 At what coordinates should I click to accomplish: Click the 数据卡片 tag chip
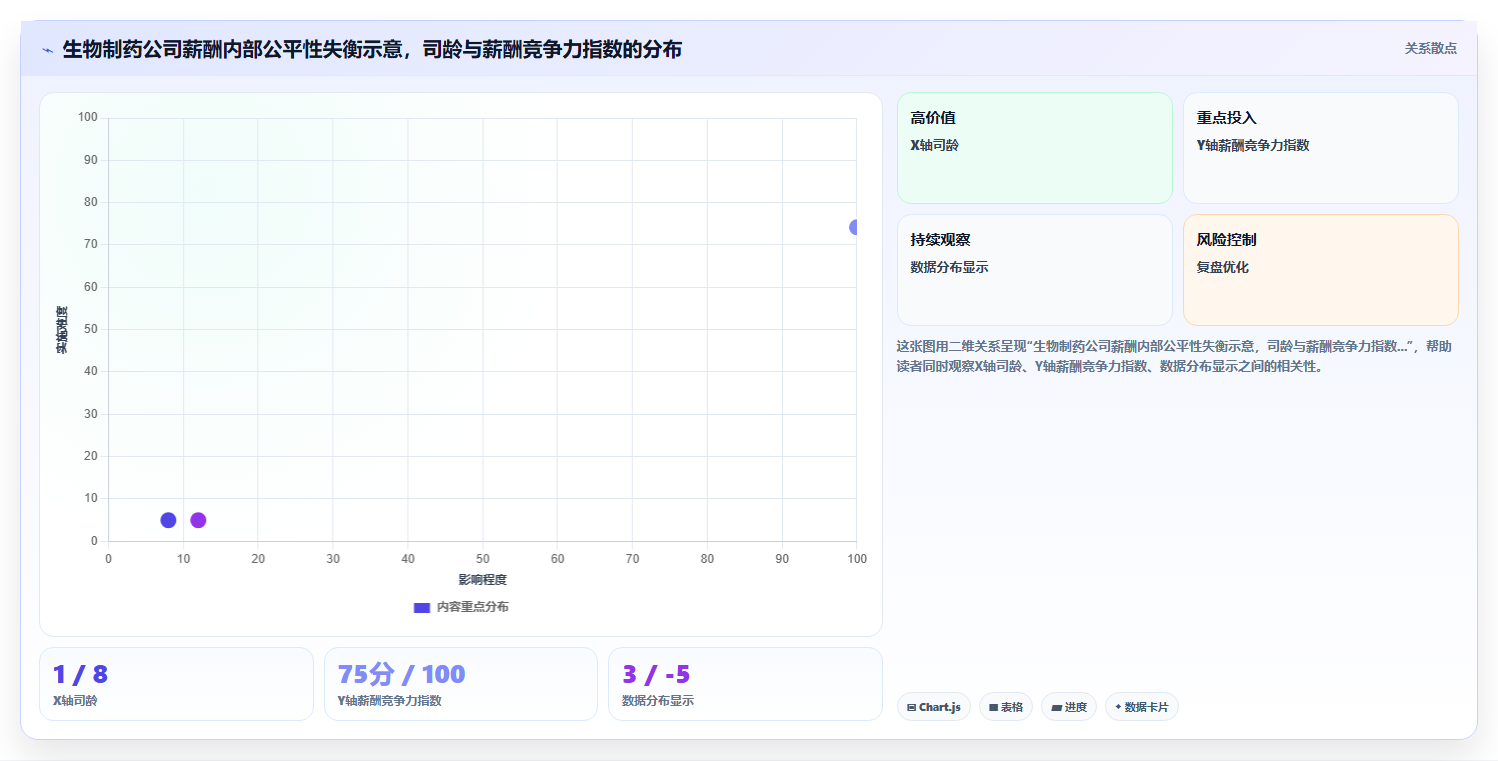tap(1141, 707)
